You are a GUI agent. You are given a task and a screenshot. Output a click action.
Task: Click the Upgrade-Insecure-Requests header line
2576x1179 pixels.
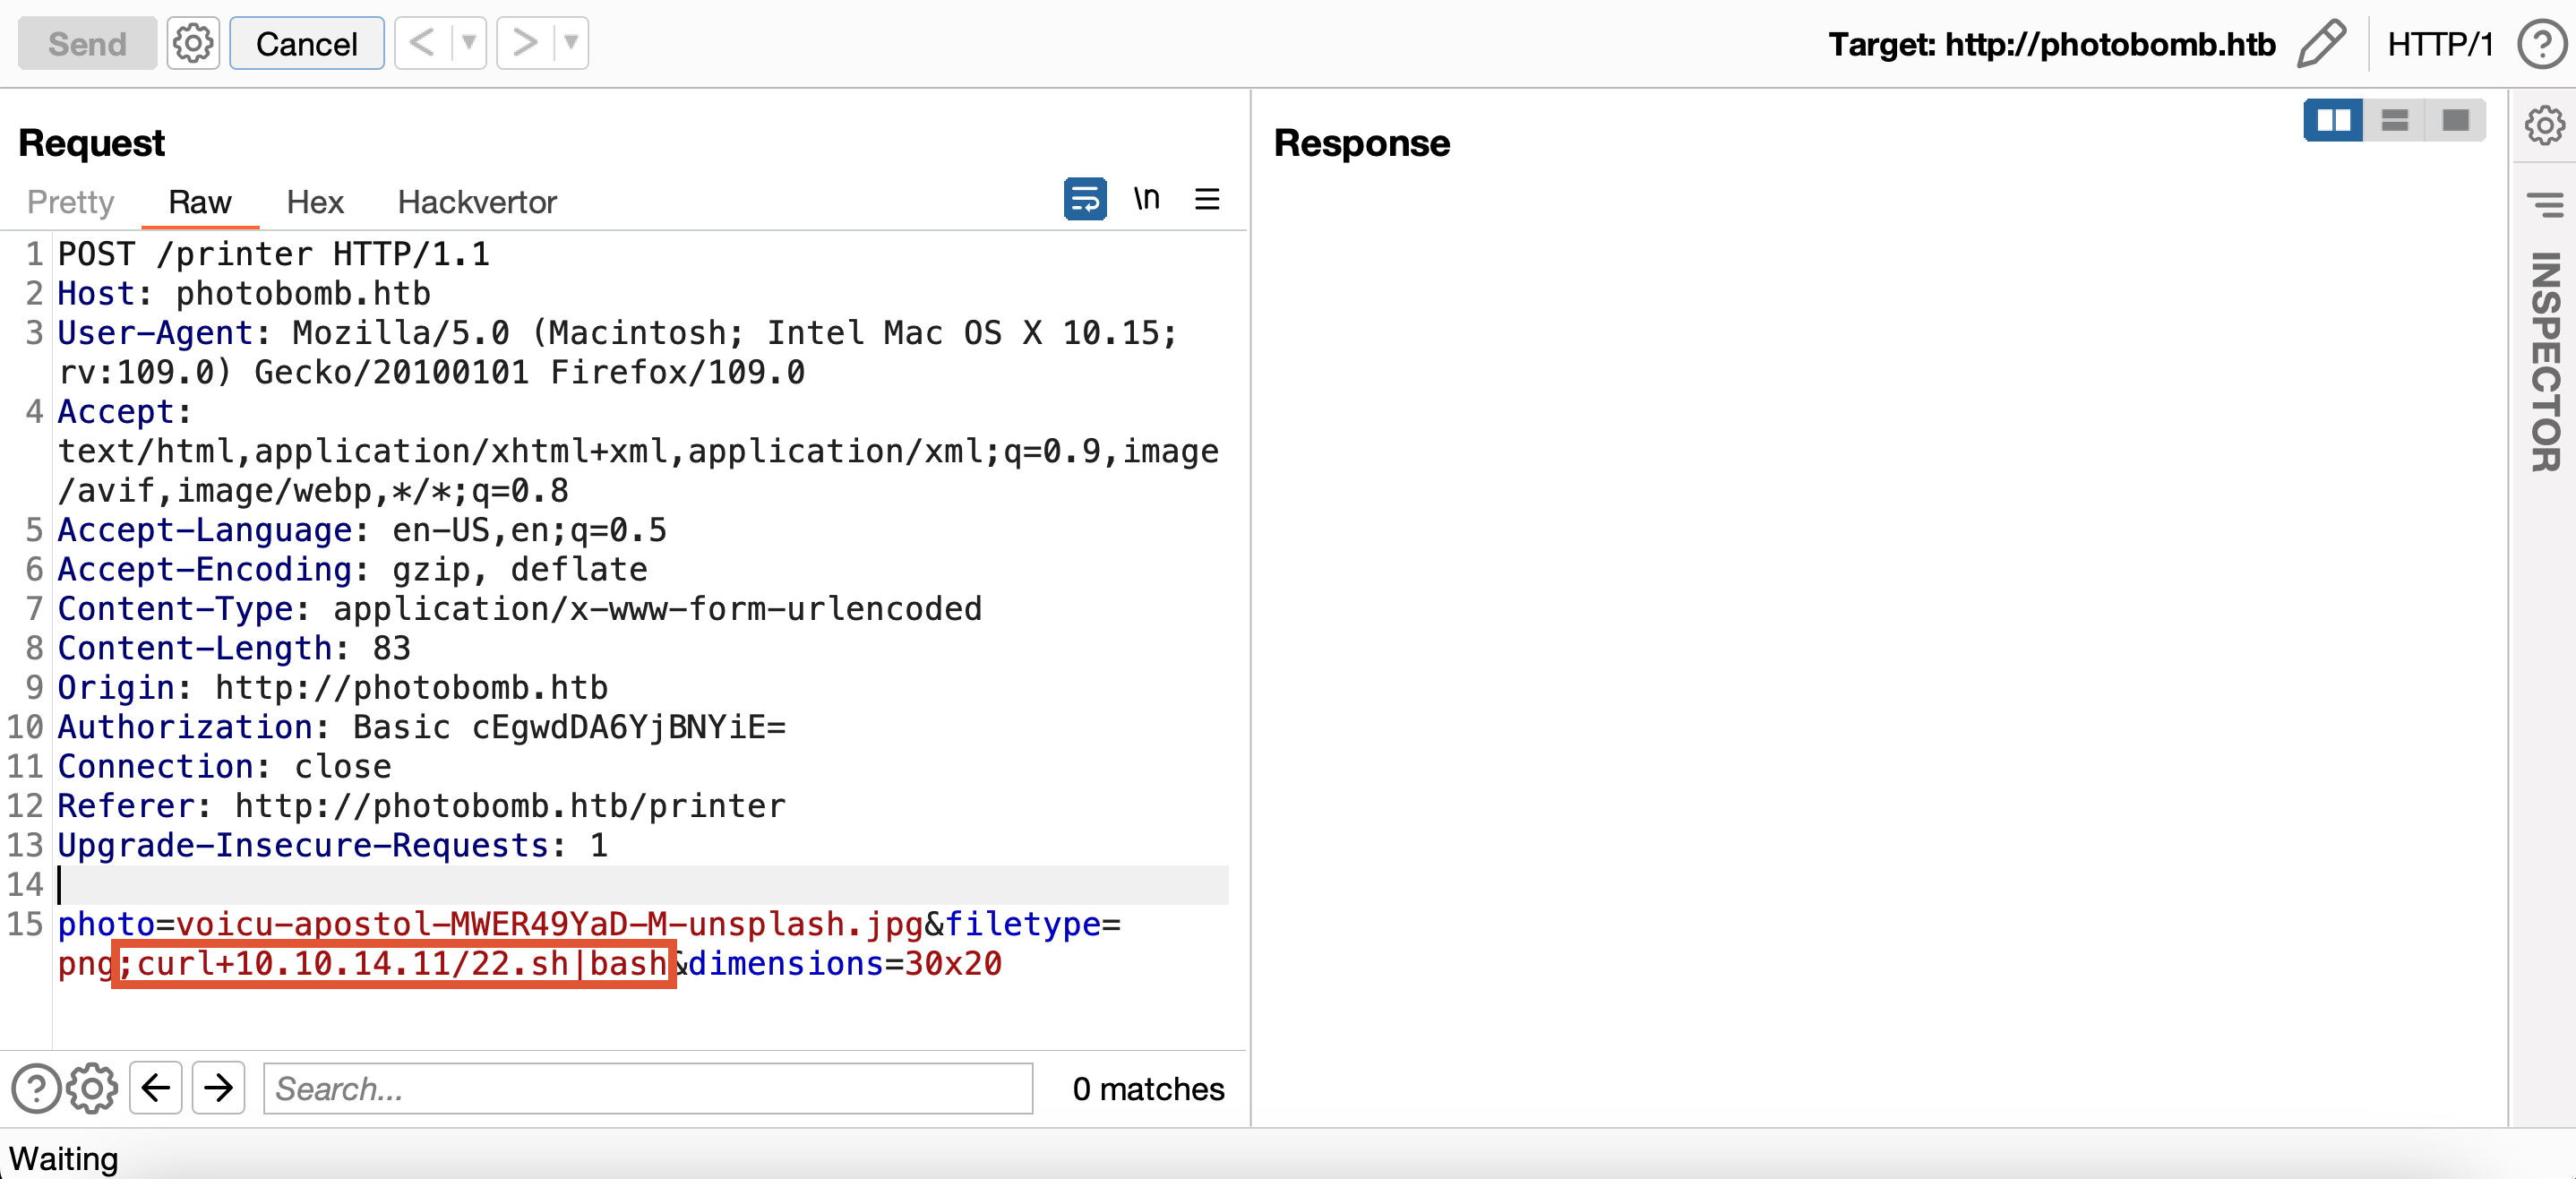pos(333,846)
